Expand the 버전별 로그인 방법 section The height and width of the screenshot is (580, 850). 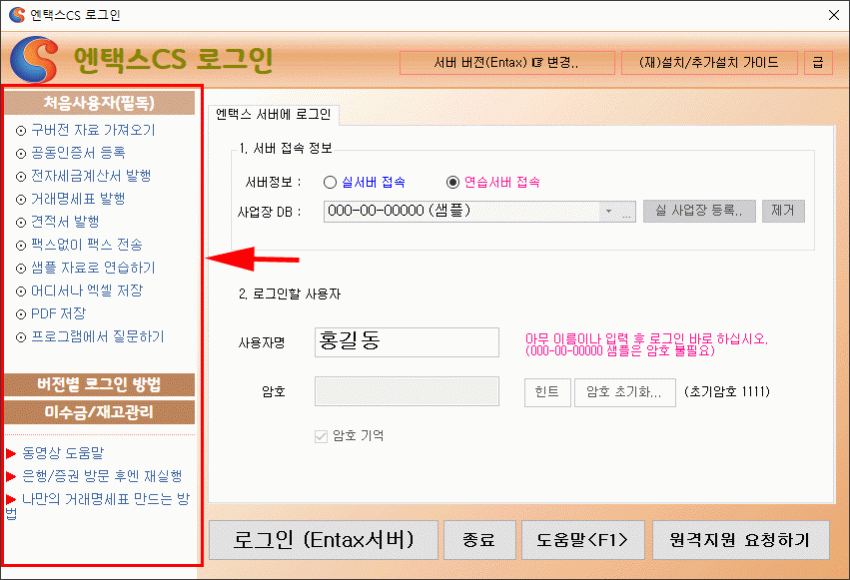tap(99, 385)
